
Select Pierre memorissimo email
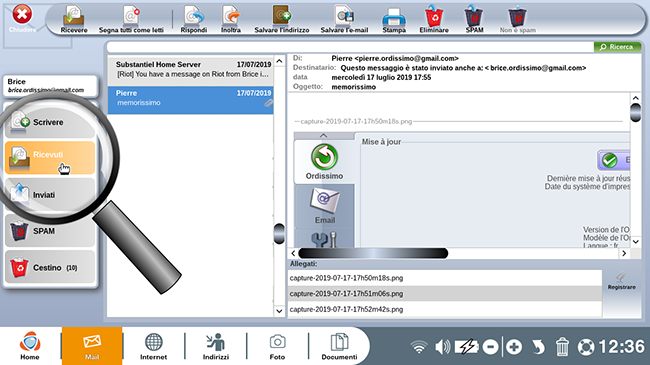pyautogui.click(x=191, y=100)
